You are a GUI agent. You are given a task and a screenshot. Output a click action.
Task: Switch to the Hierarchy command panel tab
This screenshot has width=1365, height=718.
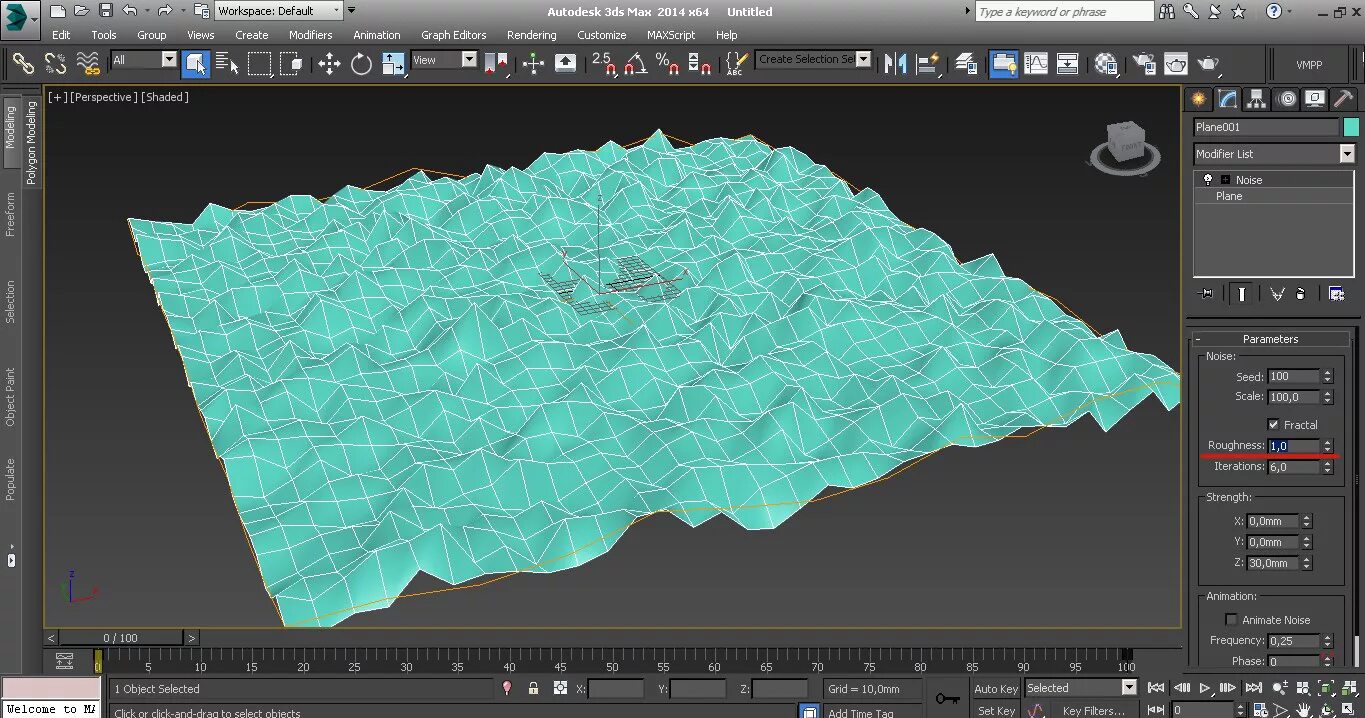point(1257,99)
